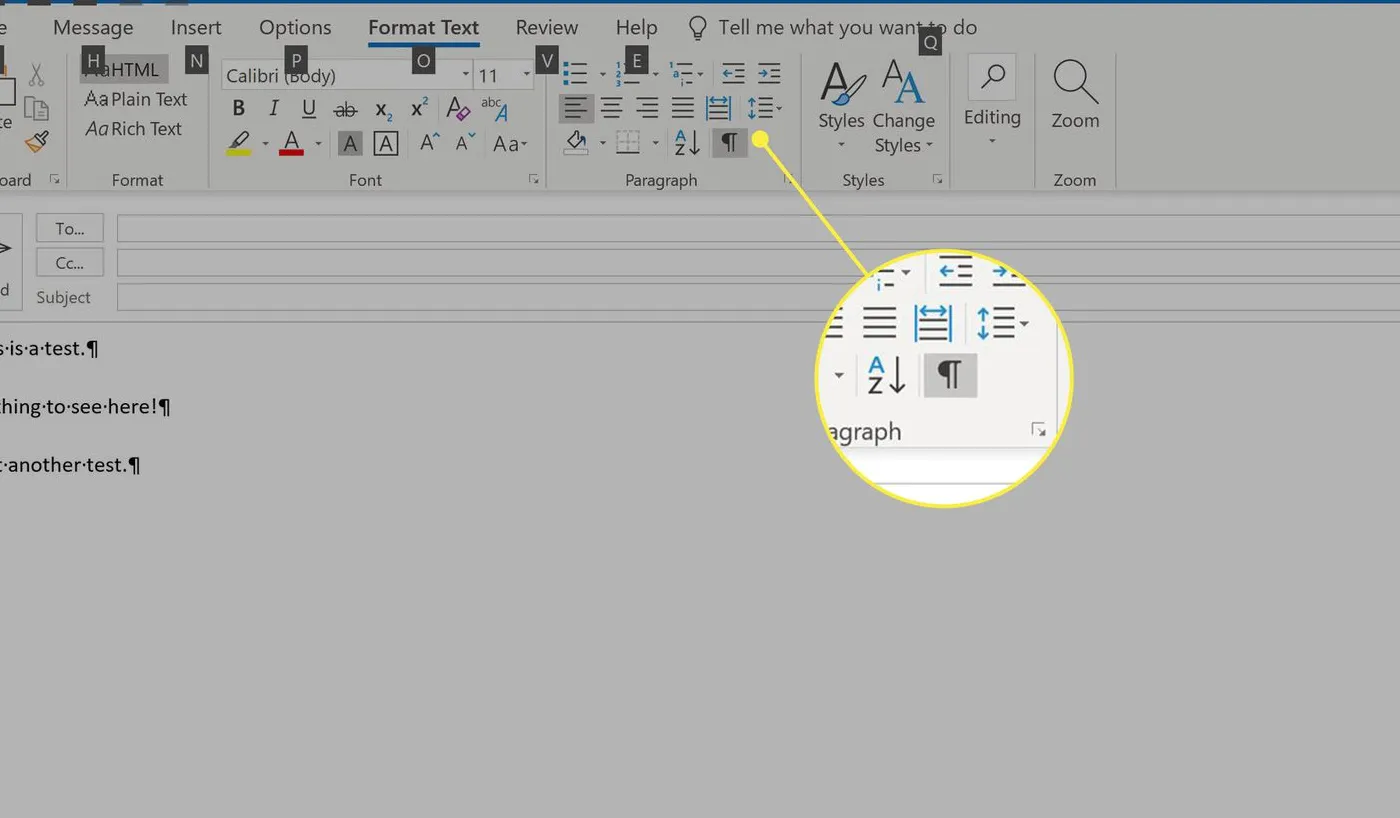1400x818 pixels.
Task: Toggle italic formatting on
Action: (273, 108)
